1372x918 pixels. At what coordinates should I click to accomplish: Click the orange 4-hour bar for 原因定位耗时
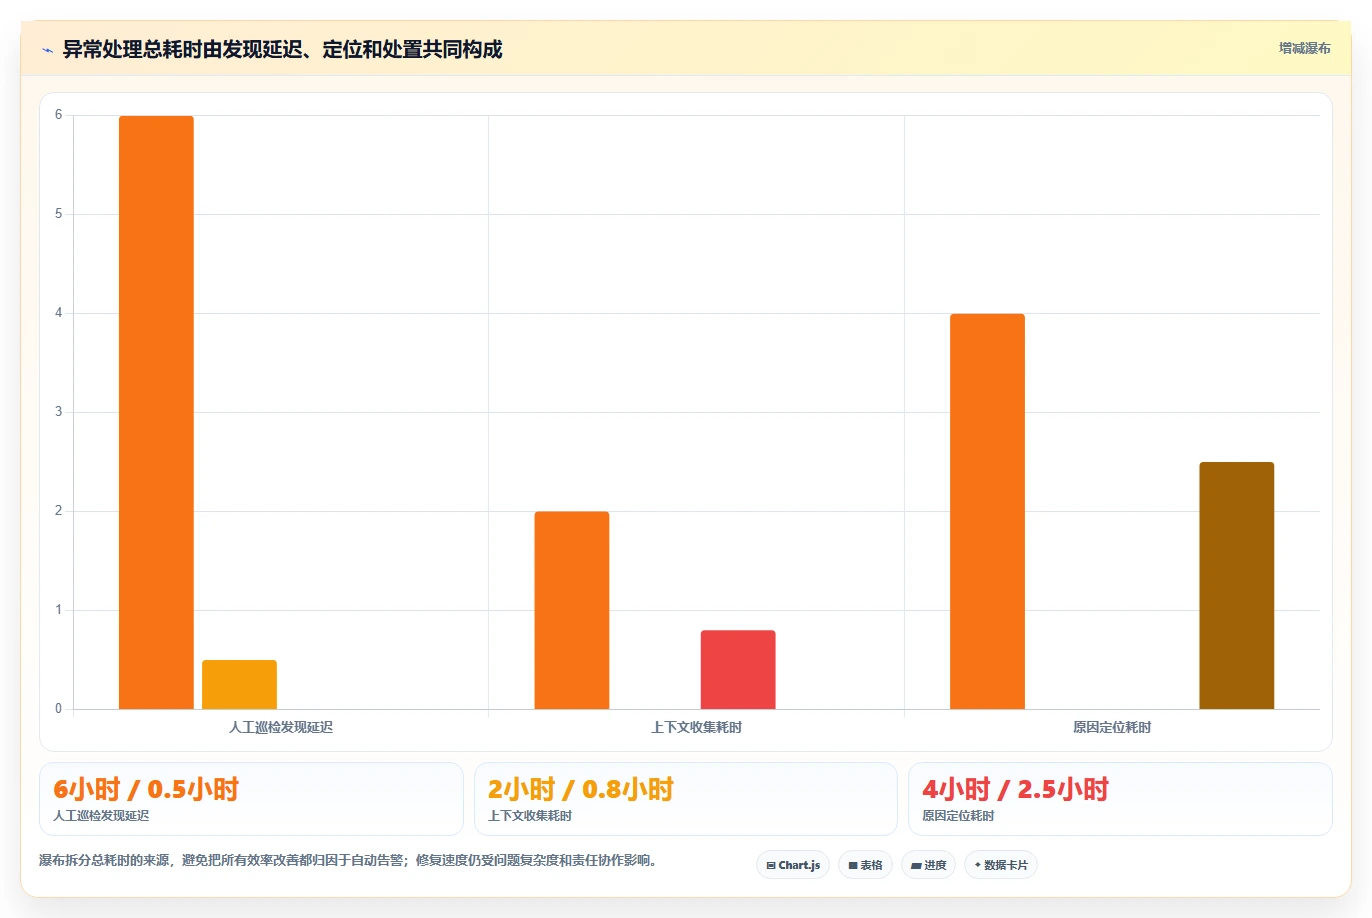987,511
